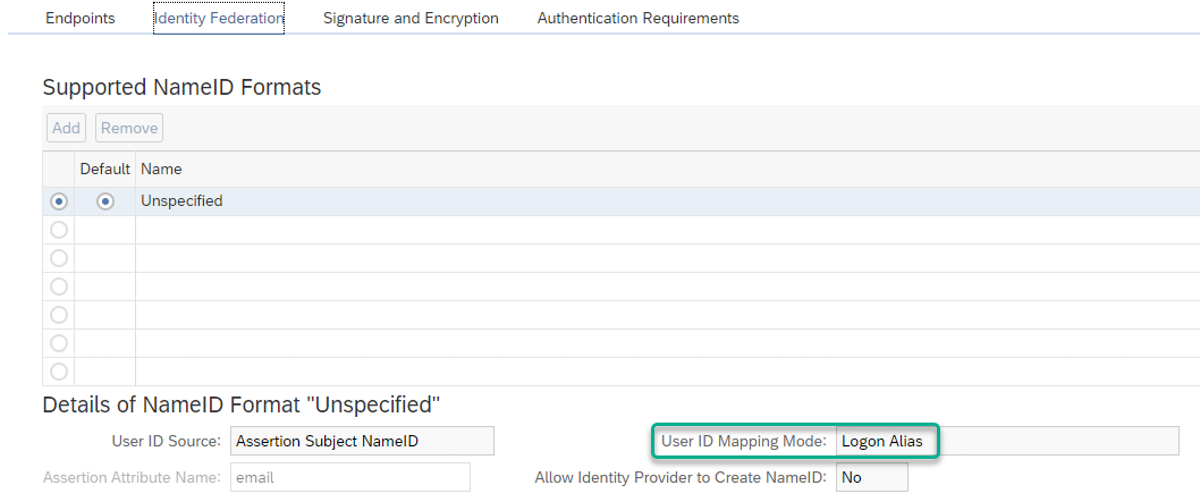Go to Authentication Requirements tab
Viewport: 1200px width, 502px height.
pyautogui.click(x=638, y=18)
